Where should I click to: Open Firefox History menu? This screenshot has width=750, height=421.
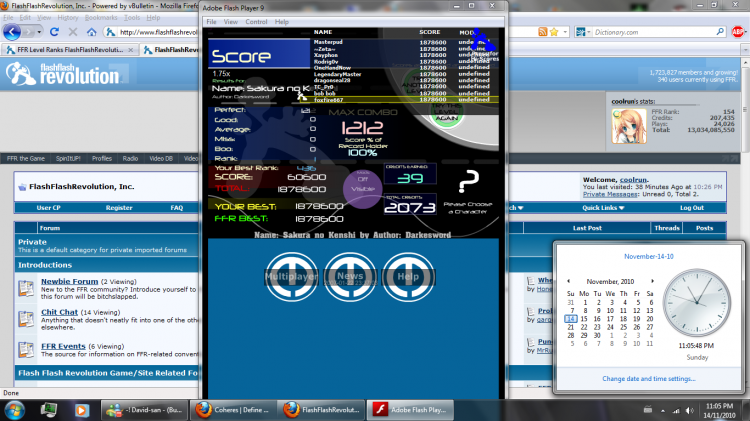(x=68, y=18)
